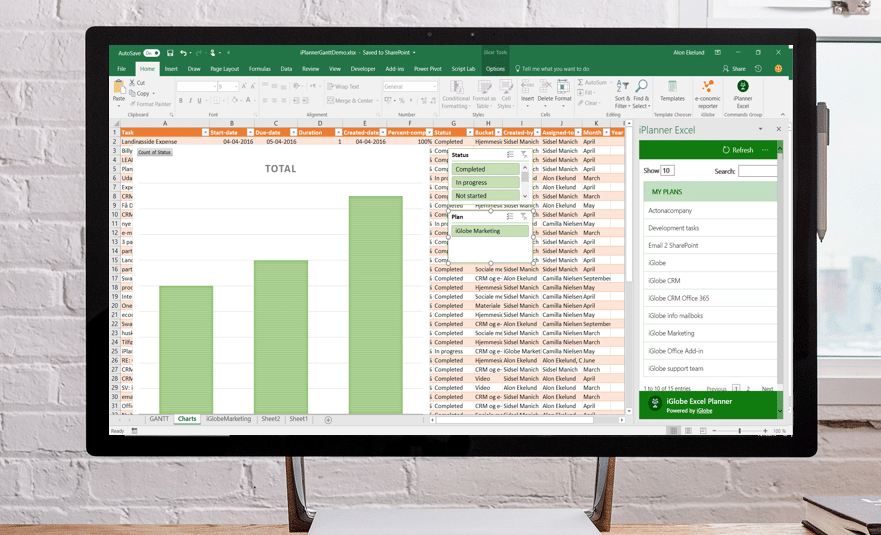
Task: Open the iGlobeMarketing sheet tab
Action: [x=228, y=419]
